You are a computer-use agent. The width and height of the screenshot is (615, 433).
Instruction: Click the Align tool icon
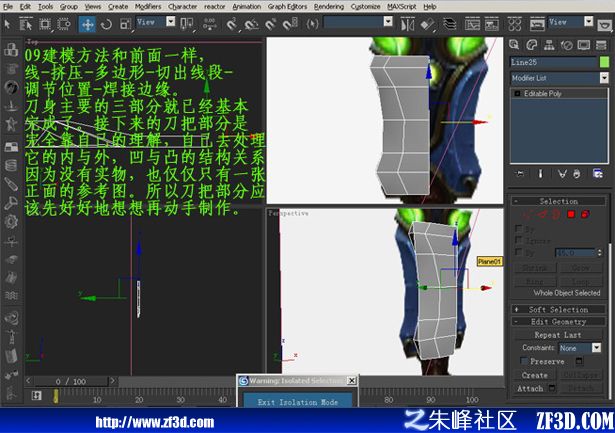(427, 24)
